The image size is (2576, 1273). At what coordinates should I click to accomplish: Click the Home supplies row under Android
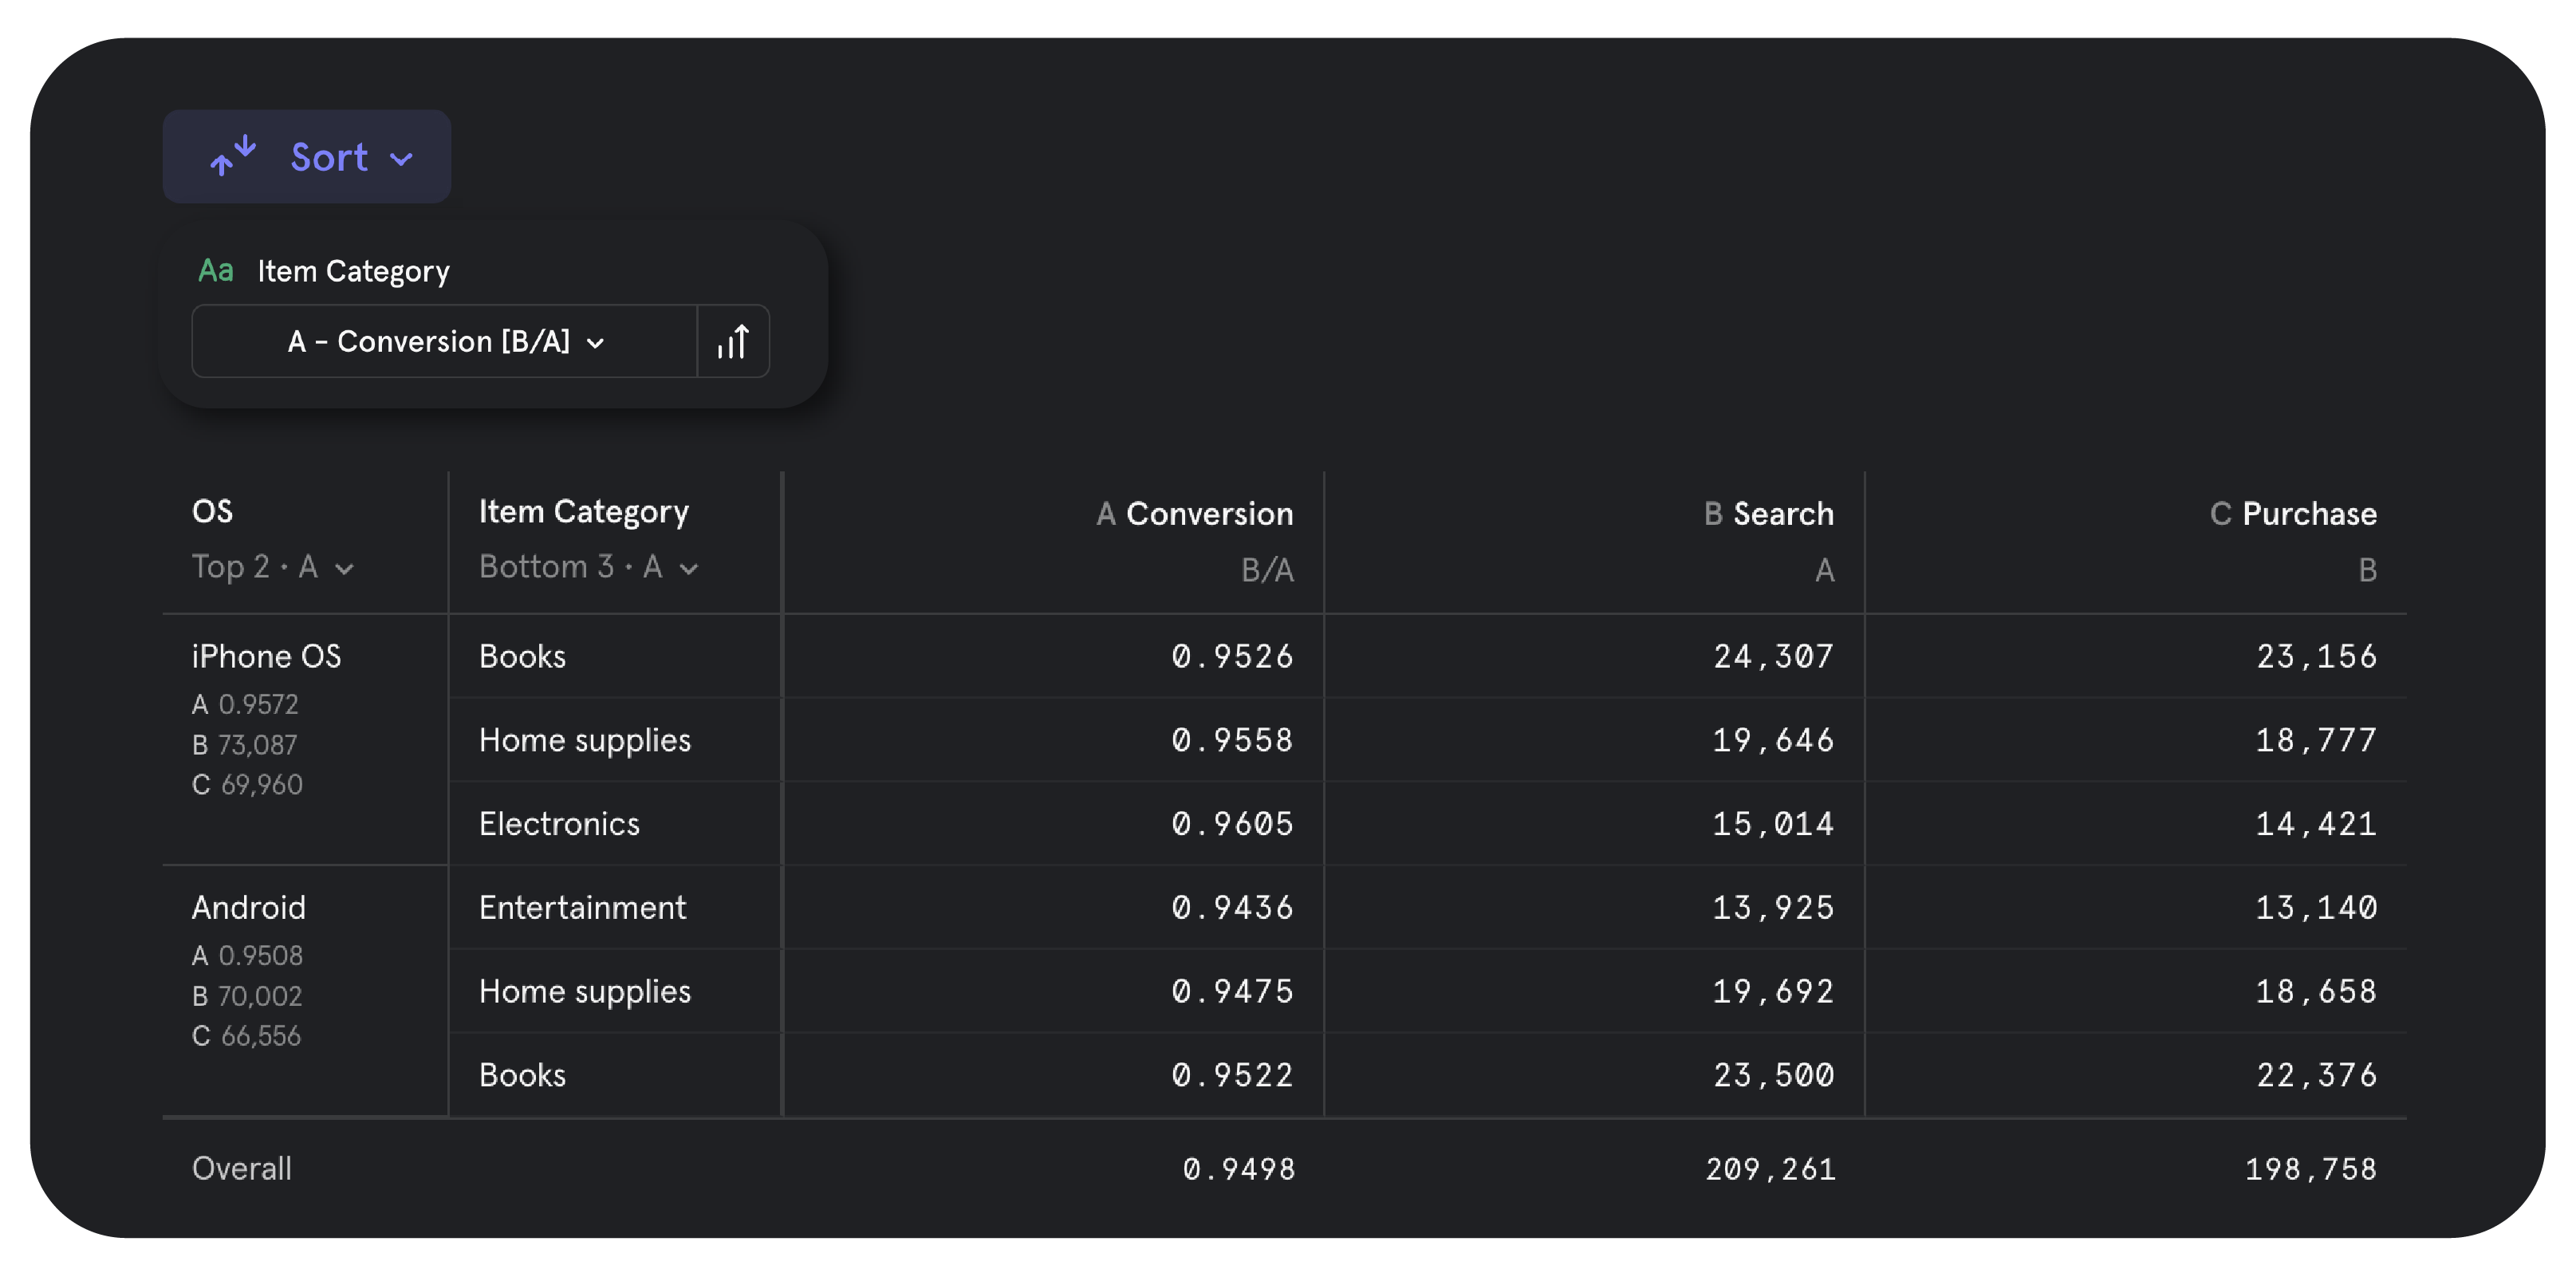coord(585,991)
